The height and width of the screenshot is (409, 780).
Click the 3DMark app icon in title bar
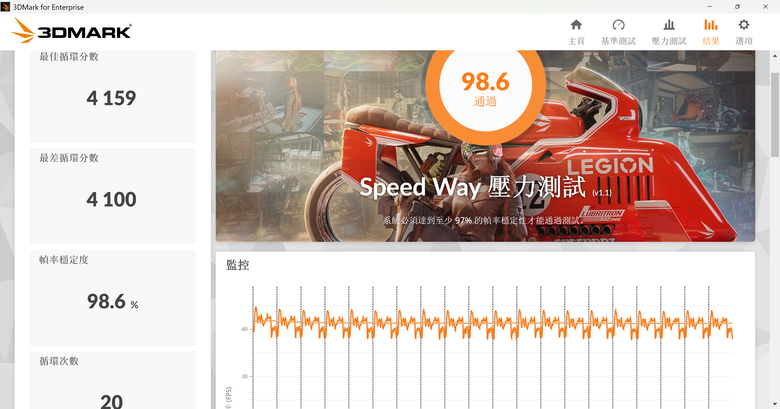pos(5,6)
